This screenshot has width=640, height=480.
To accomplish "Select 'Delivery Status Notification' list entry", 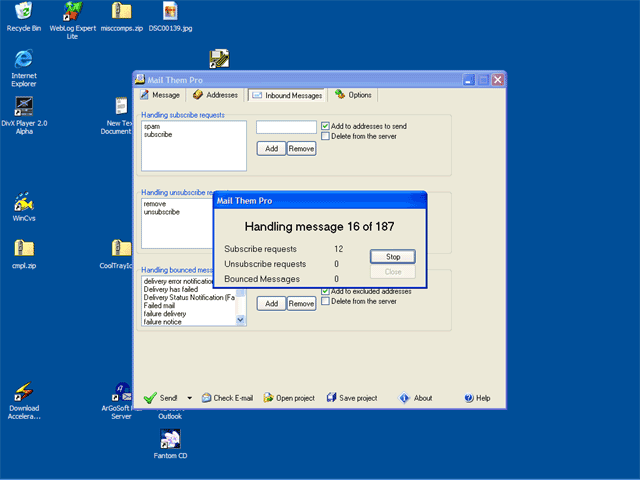I will point(189,297).
